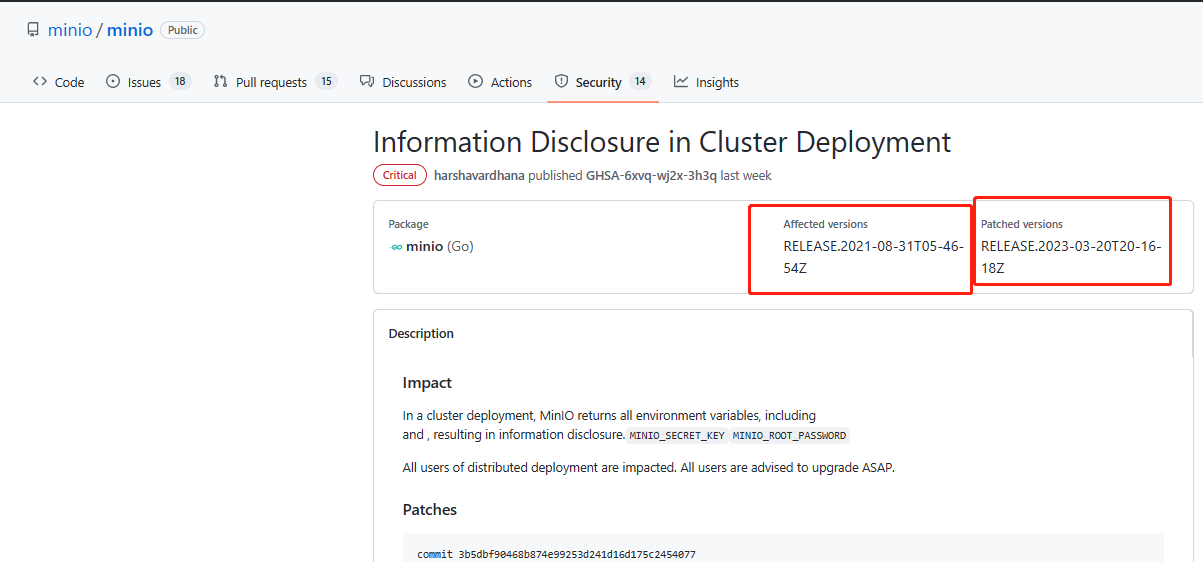Click the Pull requests branch icon

[x=221, y=82]
